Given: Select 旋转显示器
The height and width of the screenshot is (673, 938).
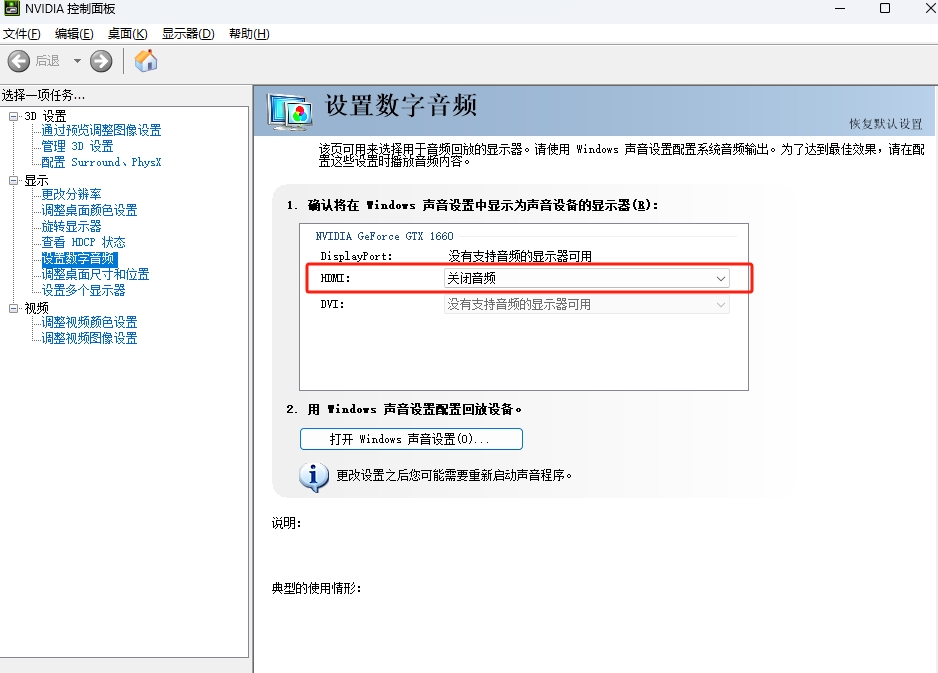Looking at the screenshot, I should [71, 227].
